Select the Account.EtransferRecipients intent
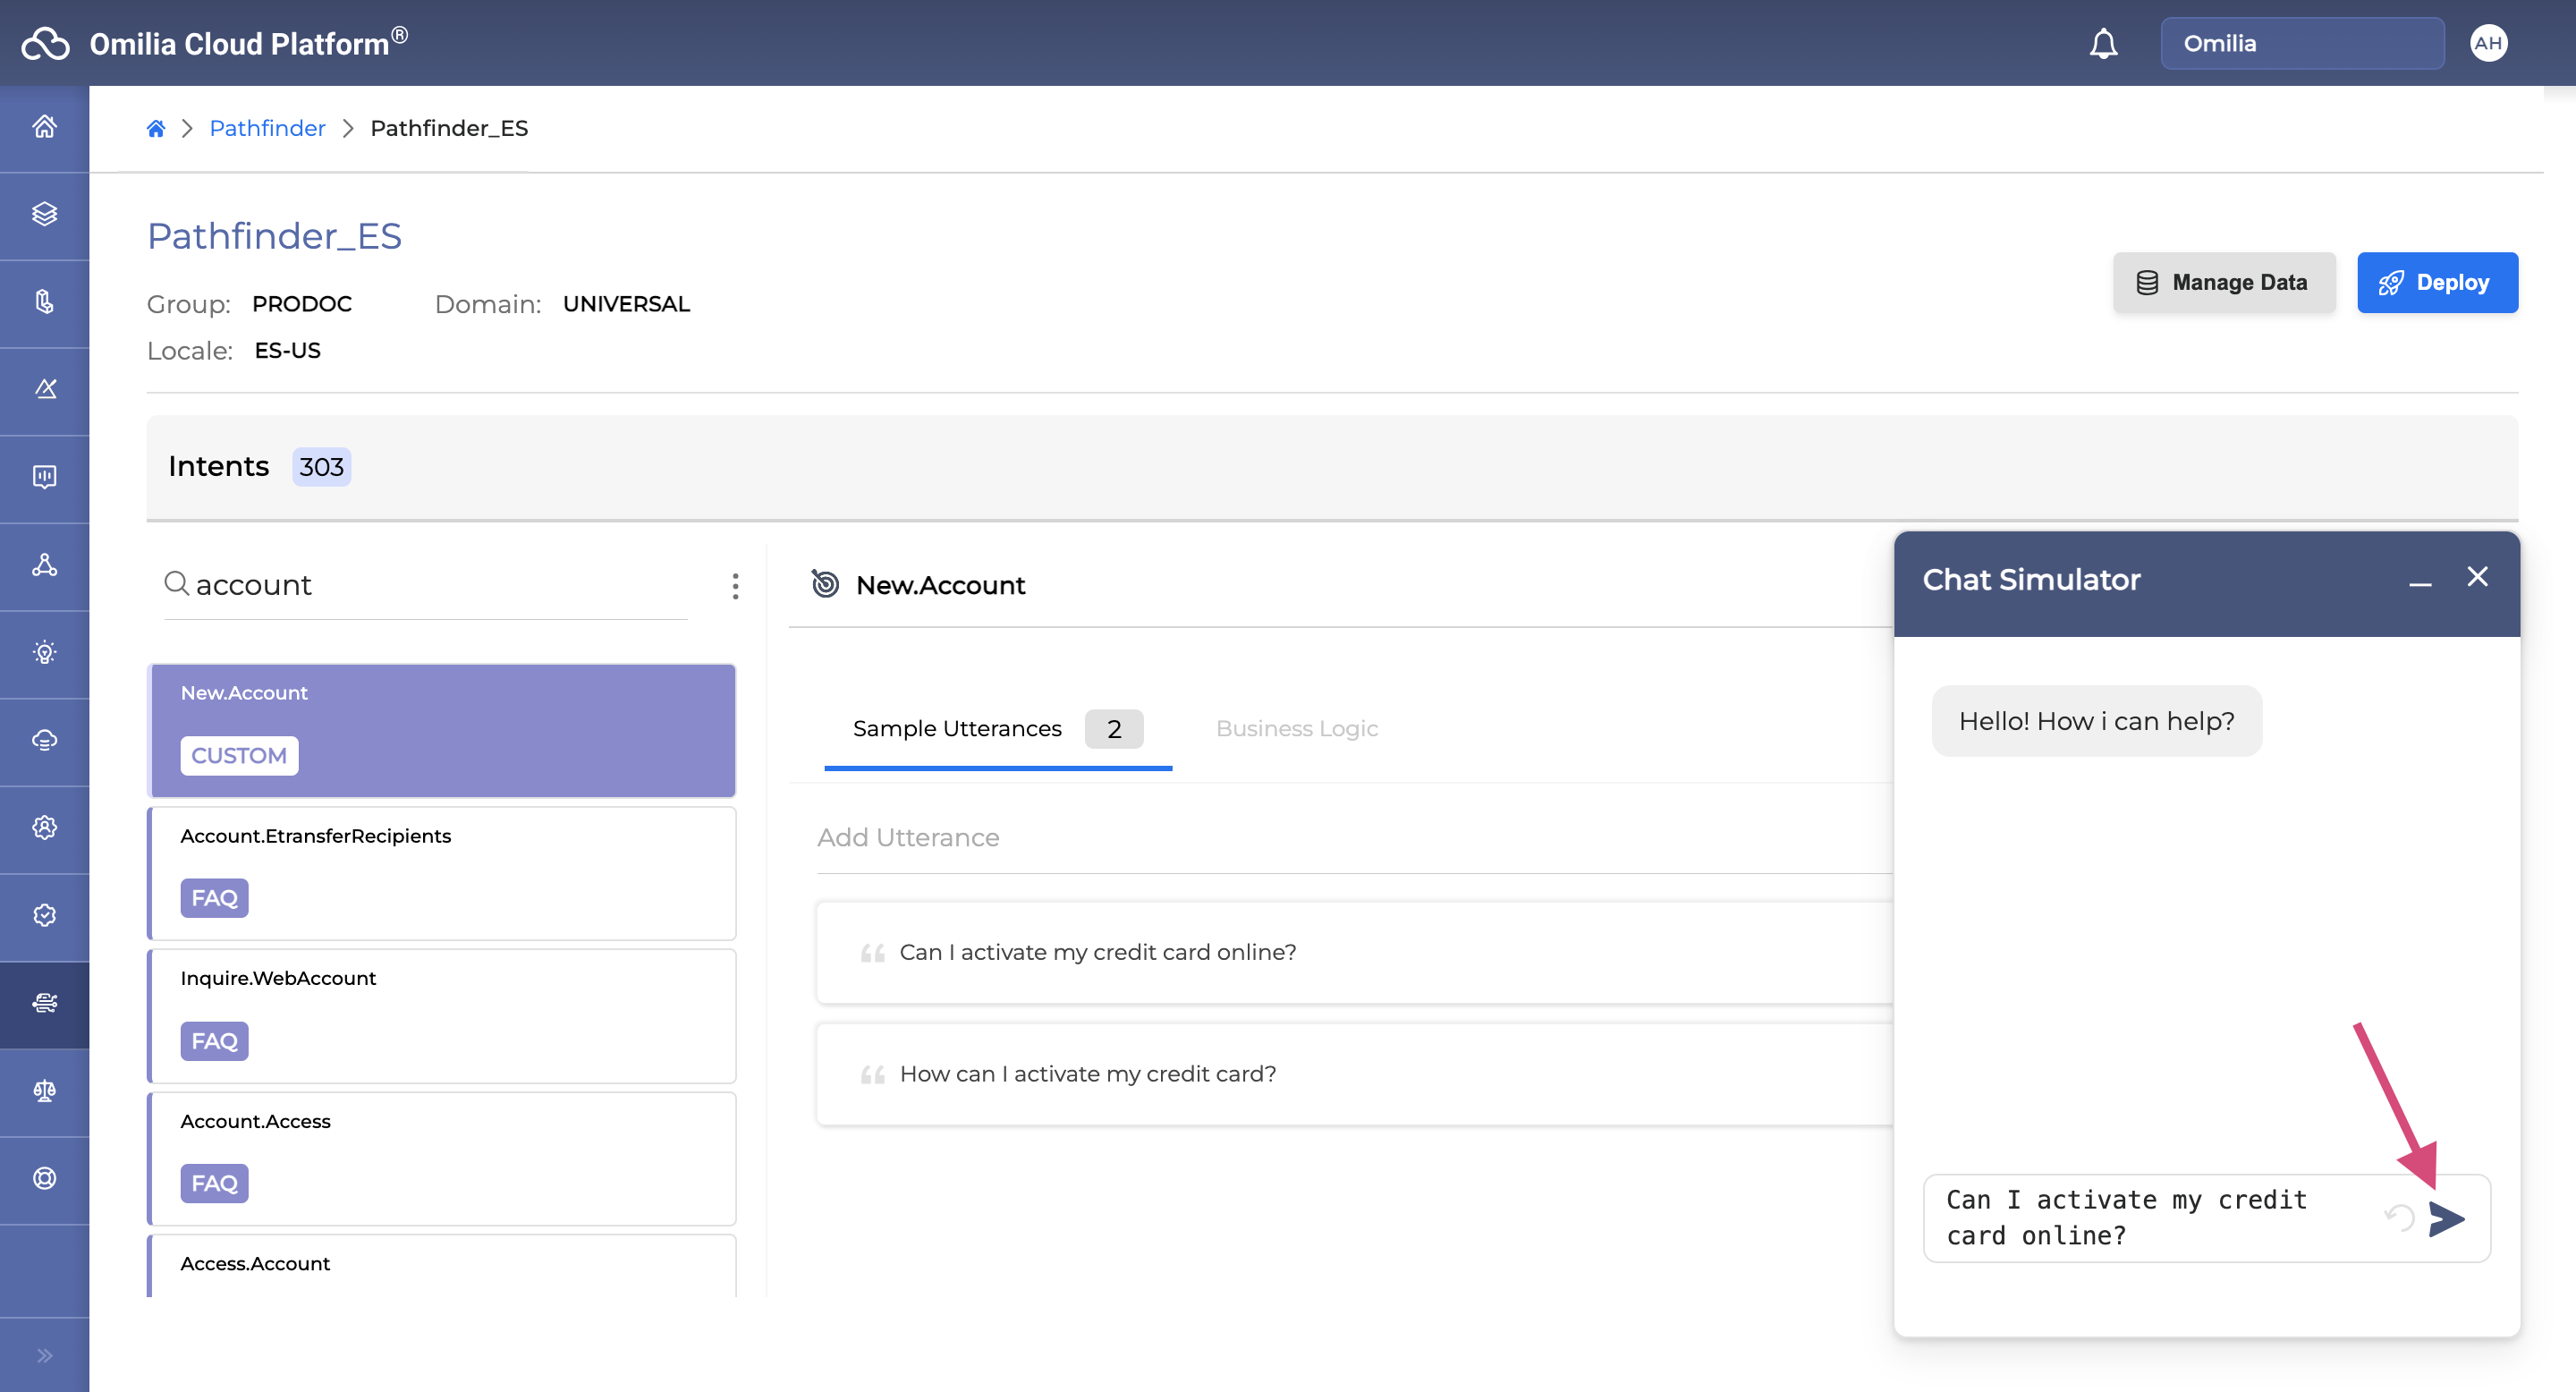Screen dimensions: 2576x1392 click(x=441, y=871)
